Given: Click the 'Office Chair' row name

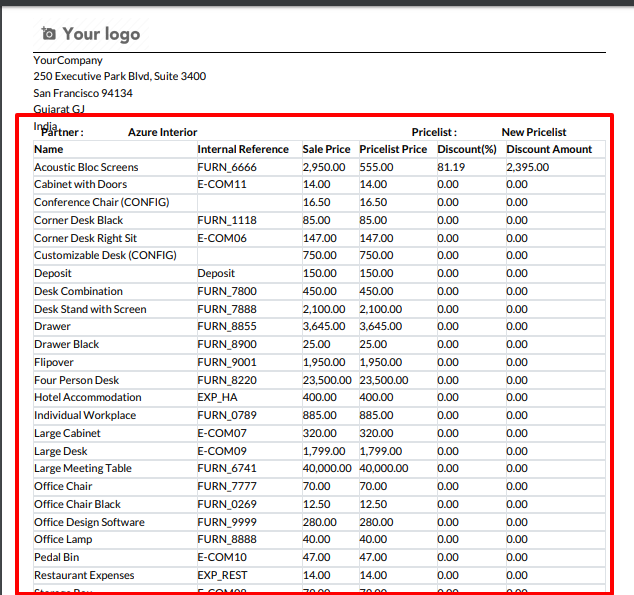Looking at the screenshot, I should (63, 486).
